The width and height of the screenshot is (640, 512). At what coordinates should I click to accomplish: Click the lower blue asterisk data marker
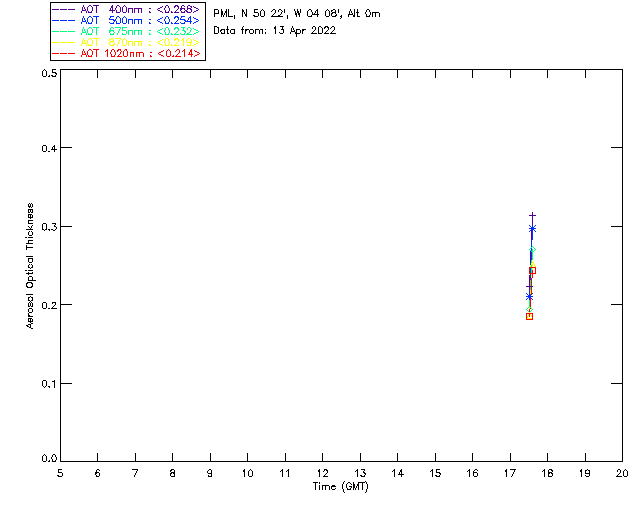point(529,297)
